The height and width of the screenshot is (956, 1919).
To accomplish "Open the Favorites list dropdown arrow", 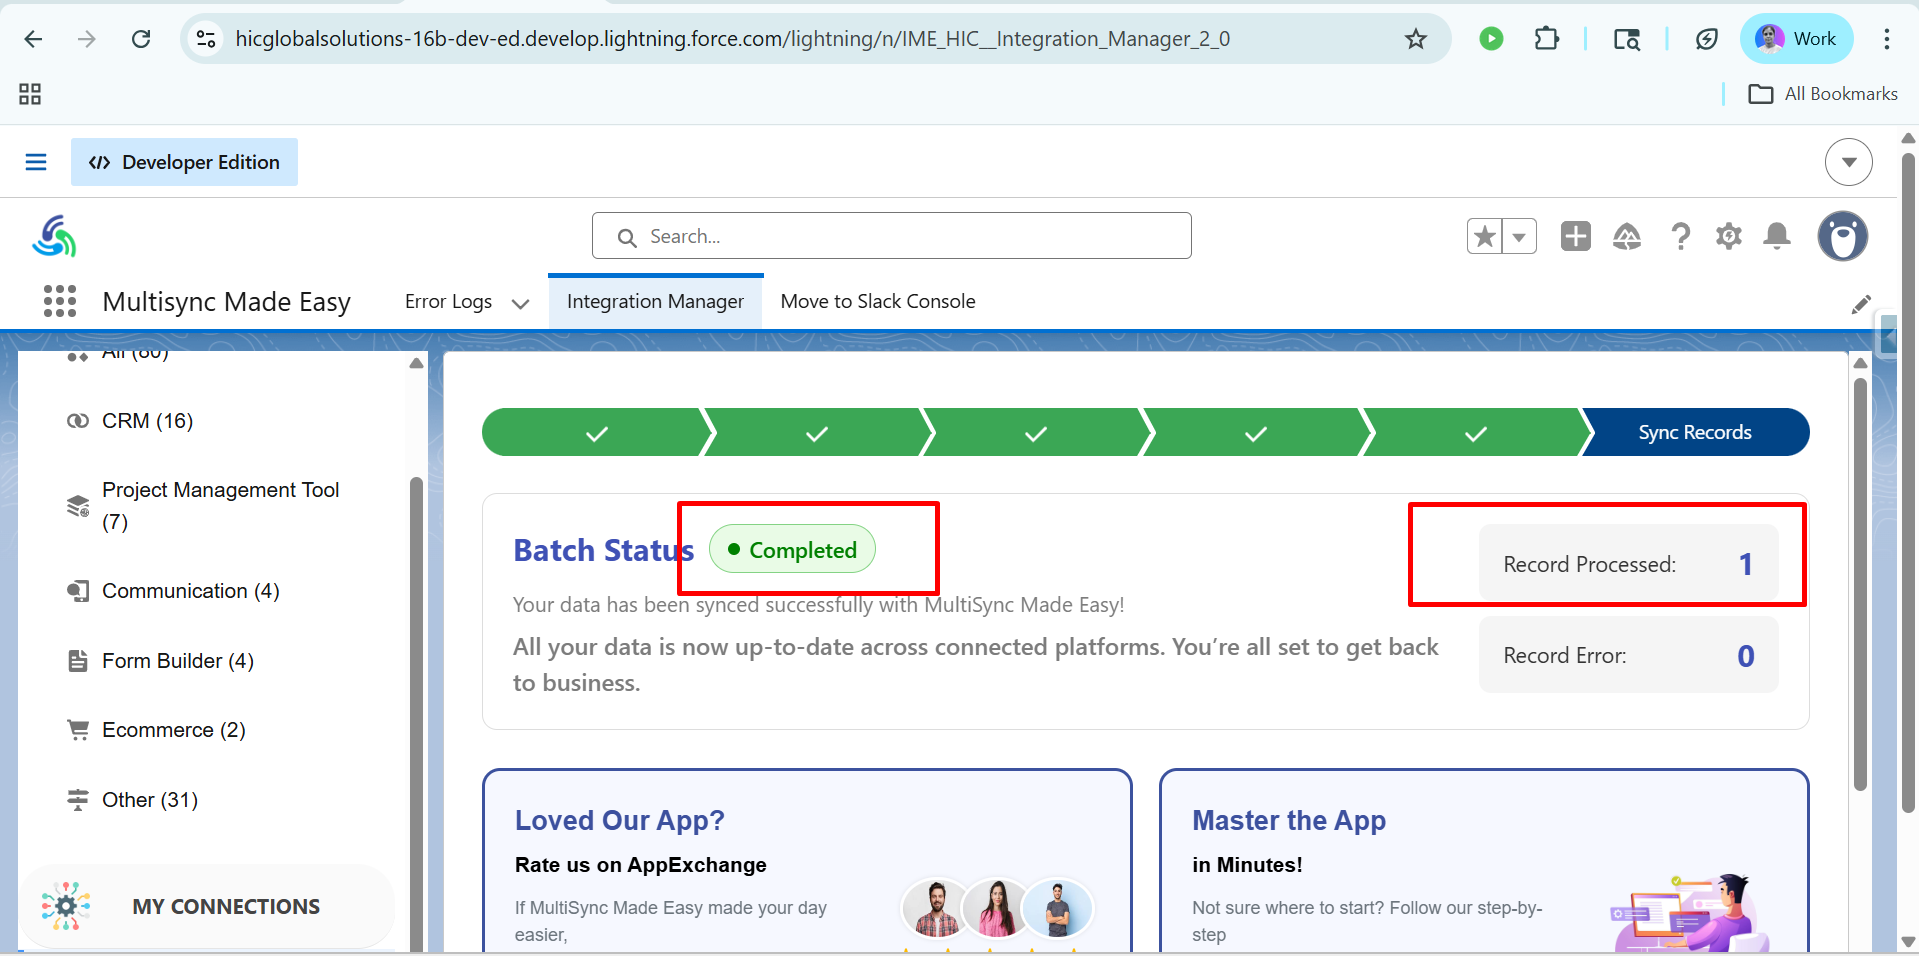I will pos(1520,236).
